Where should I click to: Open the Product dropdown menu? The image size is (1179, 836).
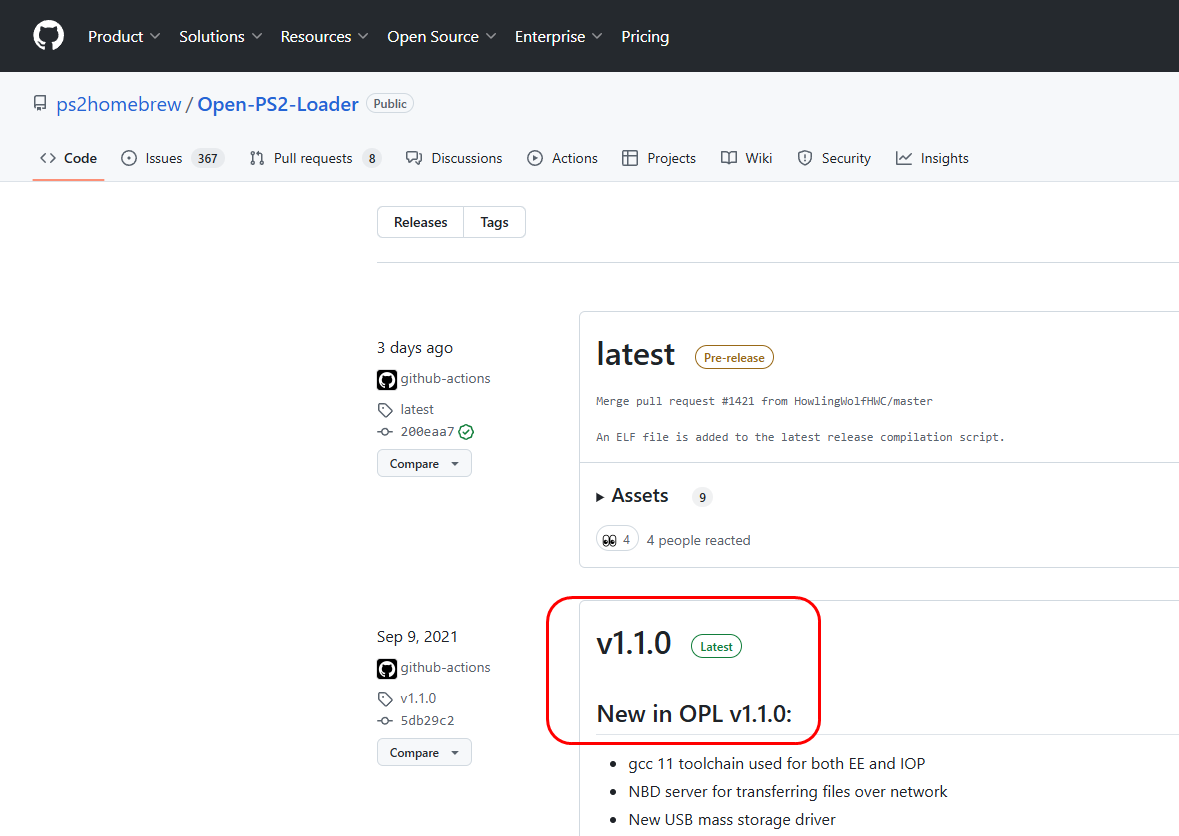[x=124, y=36]
